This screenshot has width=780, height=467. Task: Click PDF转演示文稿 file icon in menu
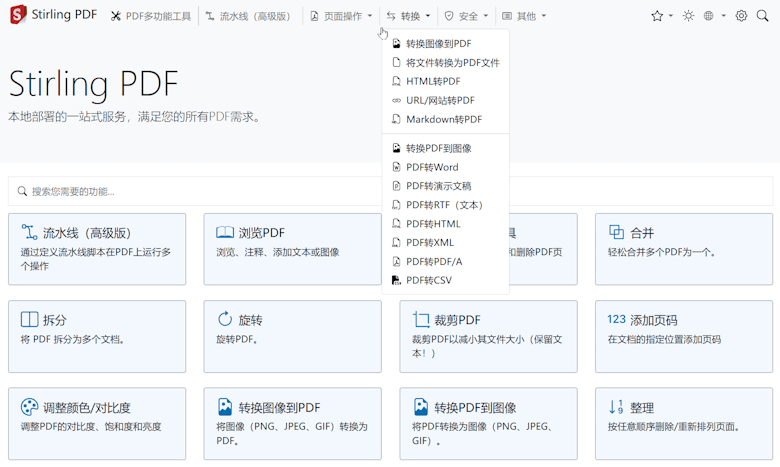pyautogui.click(x=396, y=186)
